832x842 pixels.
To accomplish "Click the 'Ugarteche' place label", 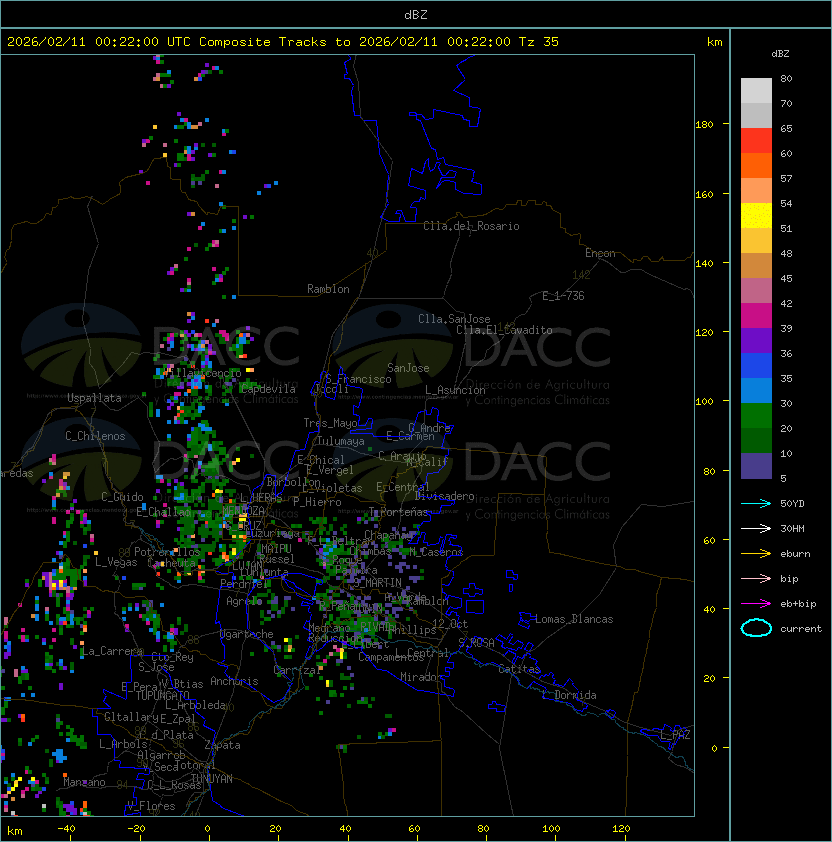I will (247, 634).
